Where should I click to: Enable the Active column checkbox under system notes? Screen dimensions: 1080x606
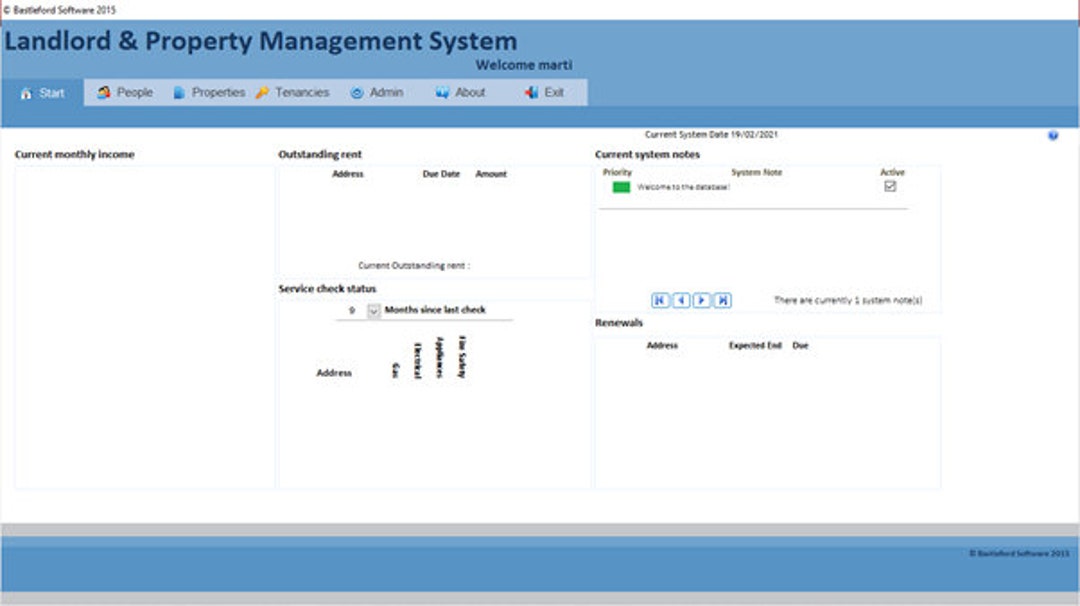(890, 186)
